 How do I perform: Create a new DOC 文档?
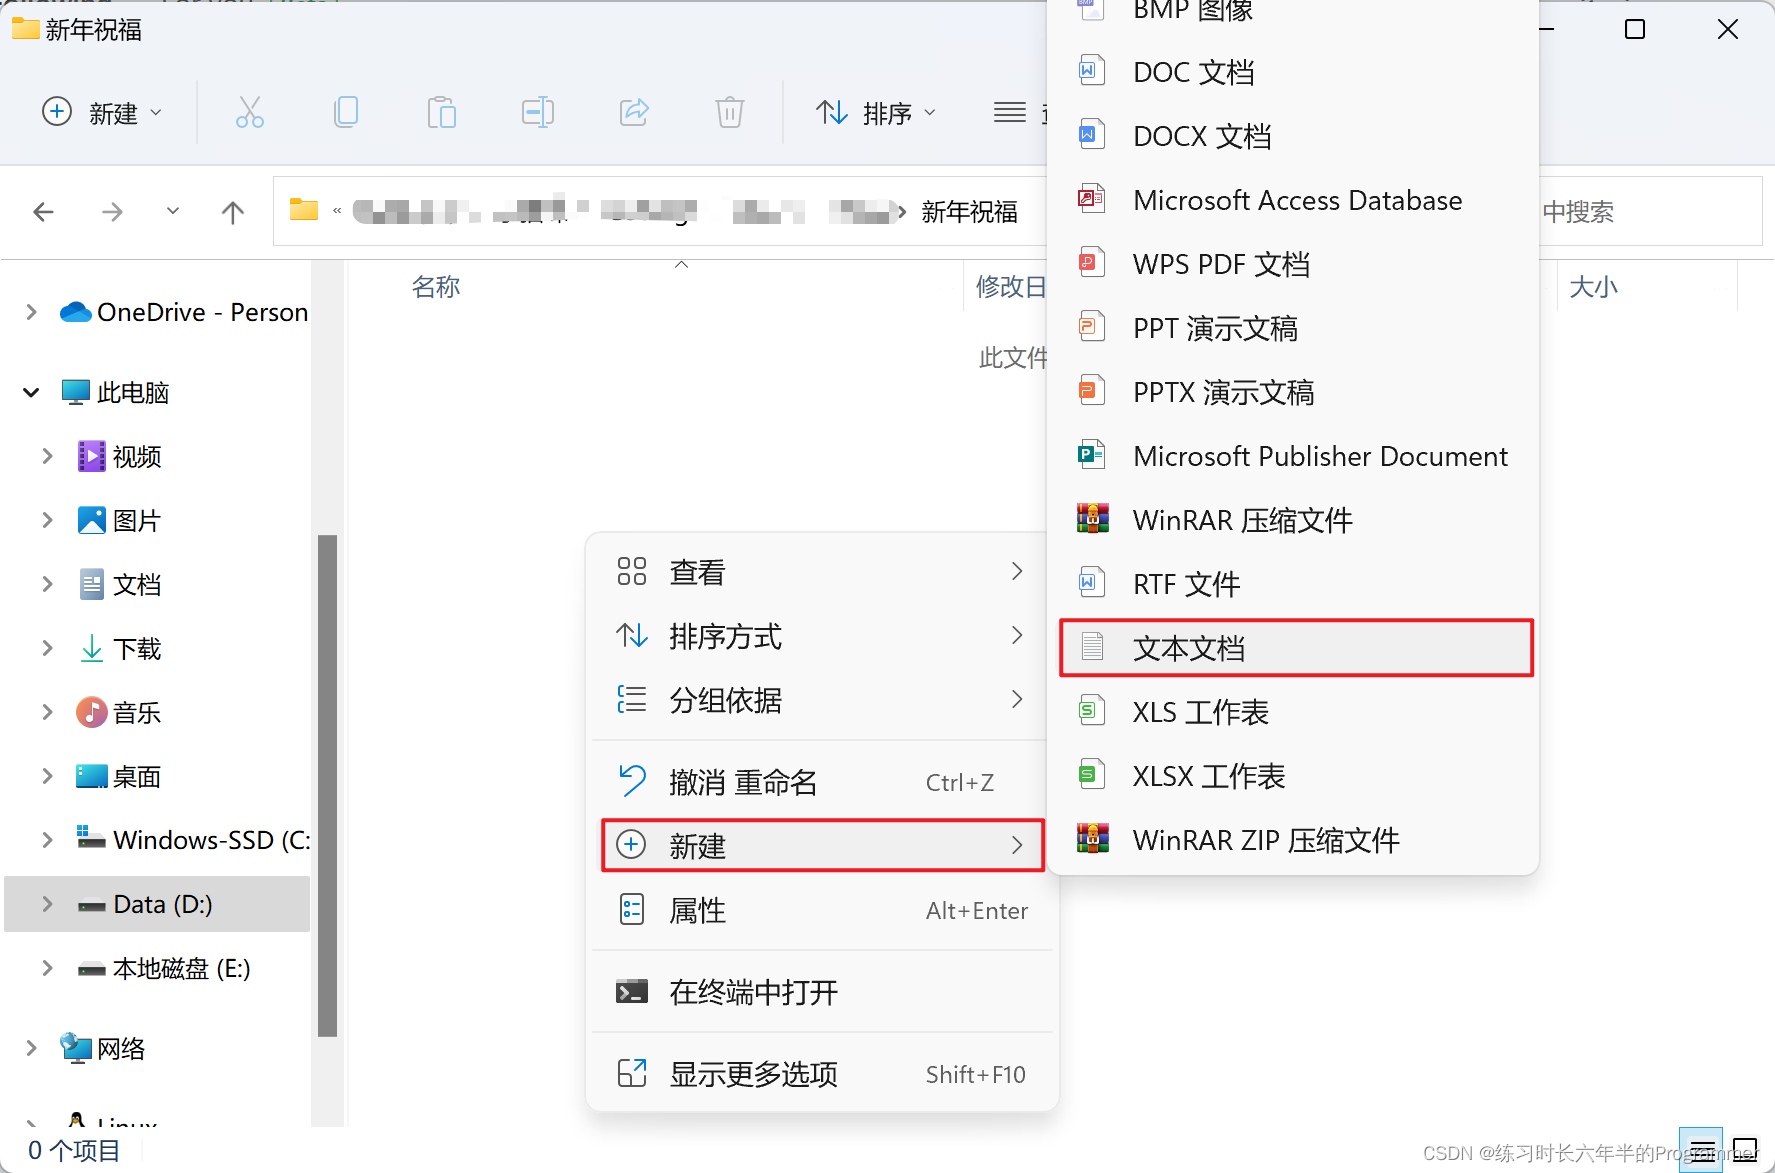(x=1295, y=72)
